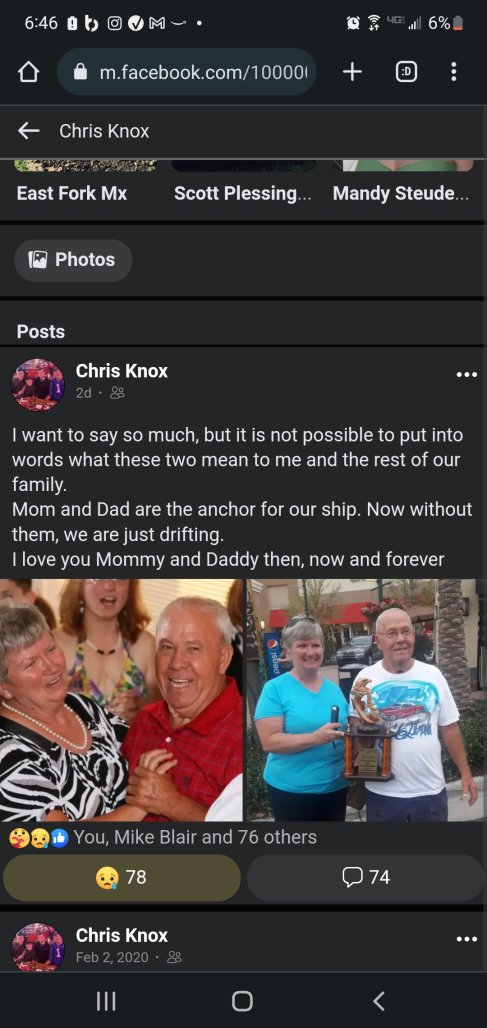Screen dimensions: 487x1028
Task: Toggle the sad reaction button showing 78
Action: coord(122,877)
